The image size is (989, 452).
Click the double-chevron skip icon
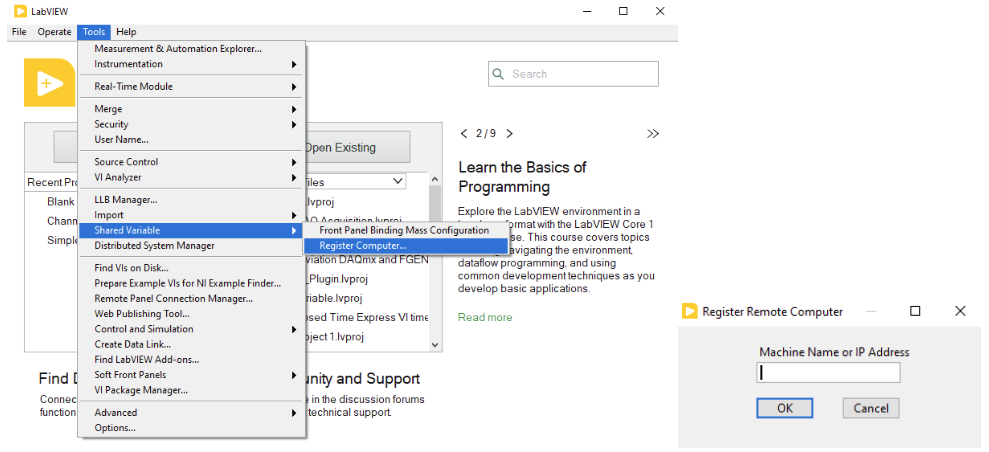point(653,133)
